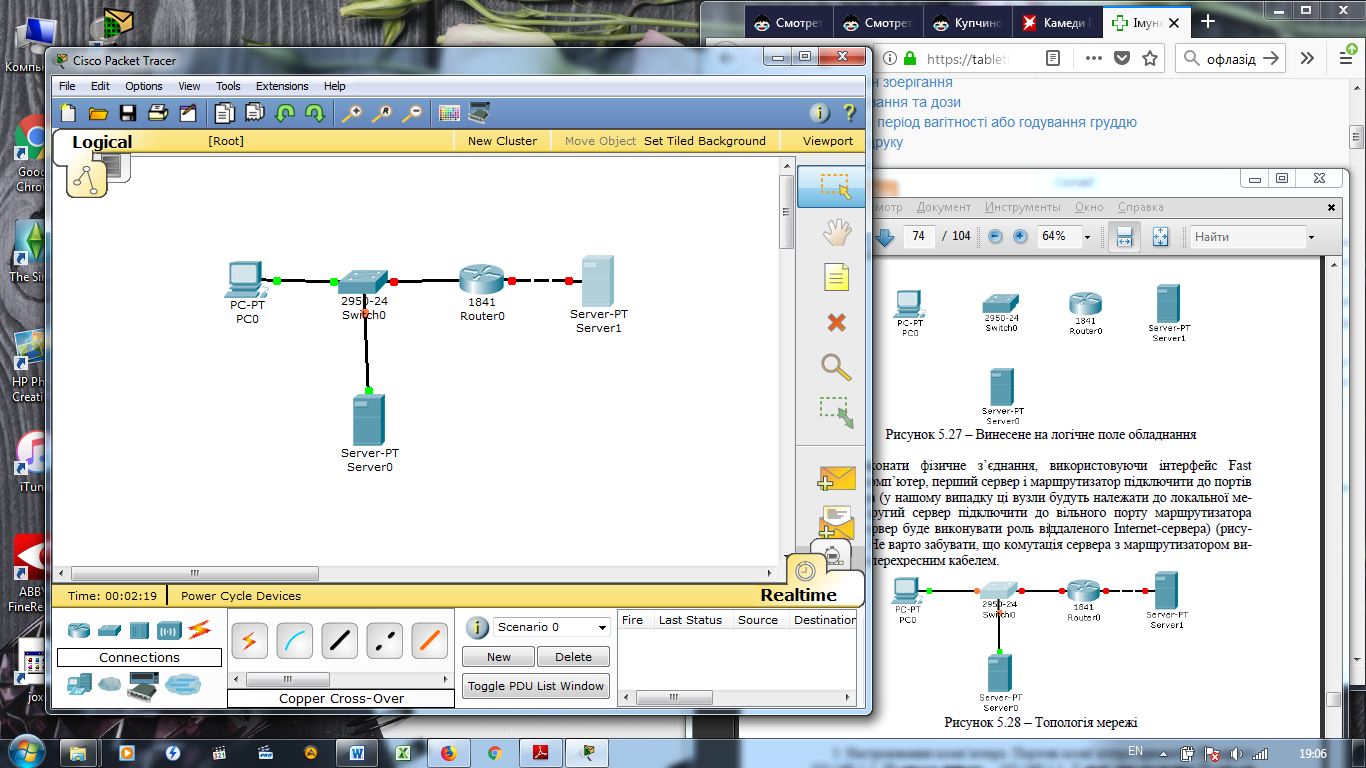Select the Routers device category
The width and height of the screenshot is (1366, 768).
[x=79, y=630]
